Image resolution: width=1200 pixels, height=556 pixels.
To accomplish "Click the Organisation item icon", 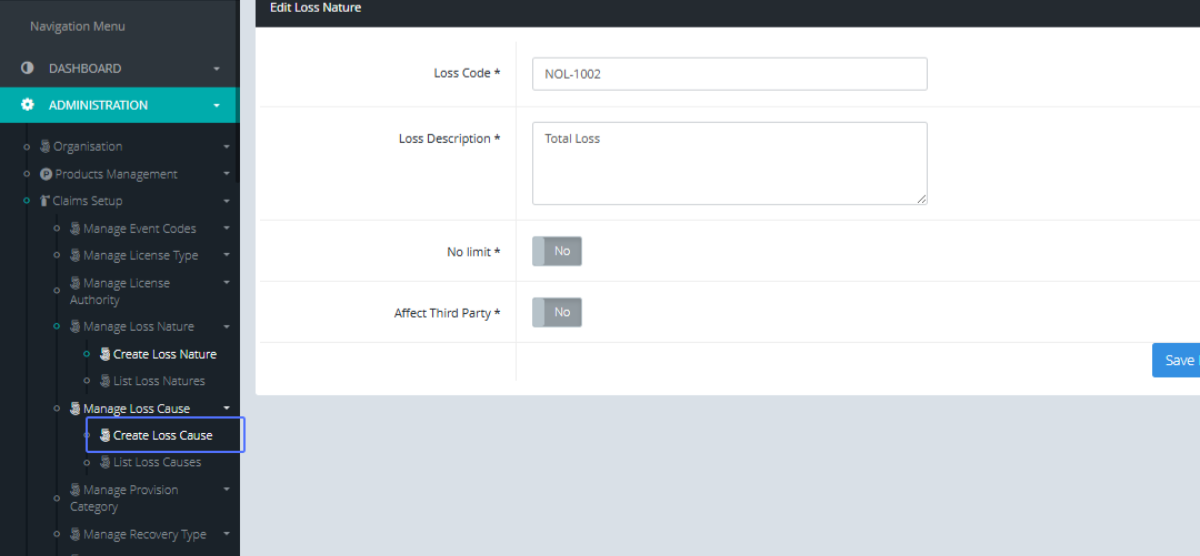I will coord(45,147).
